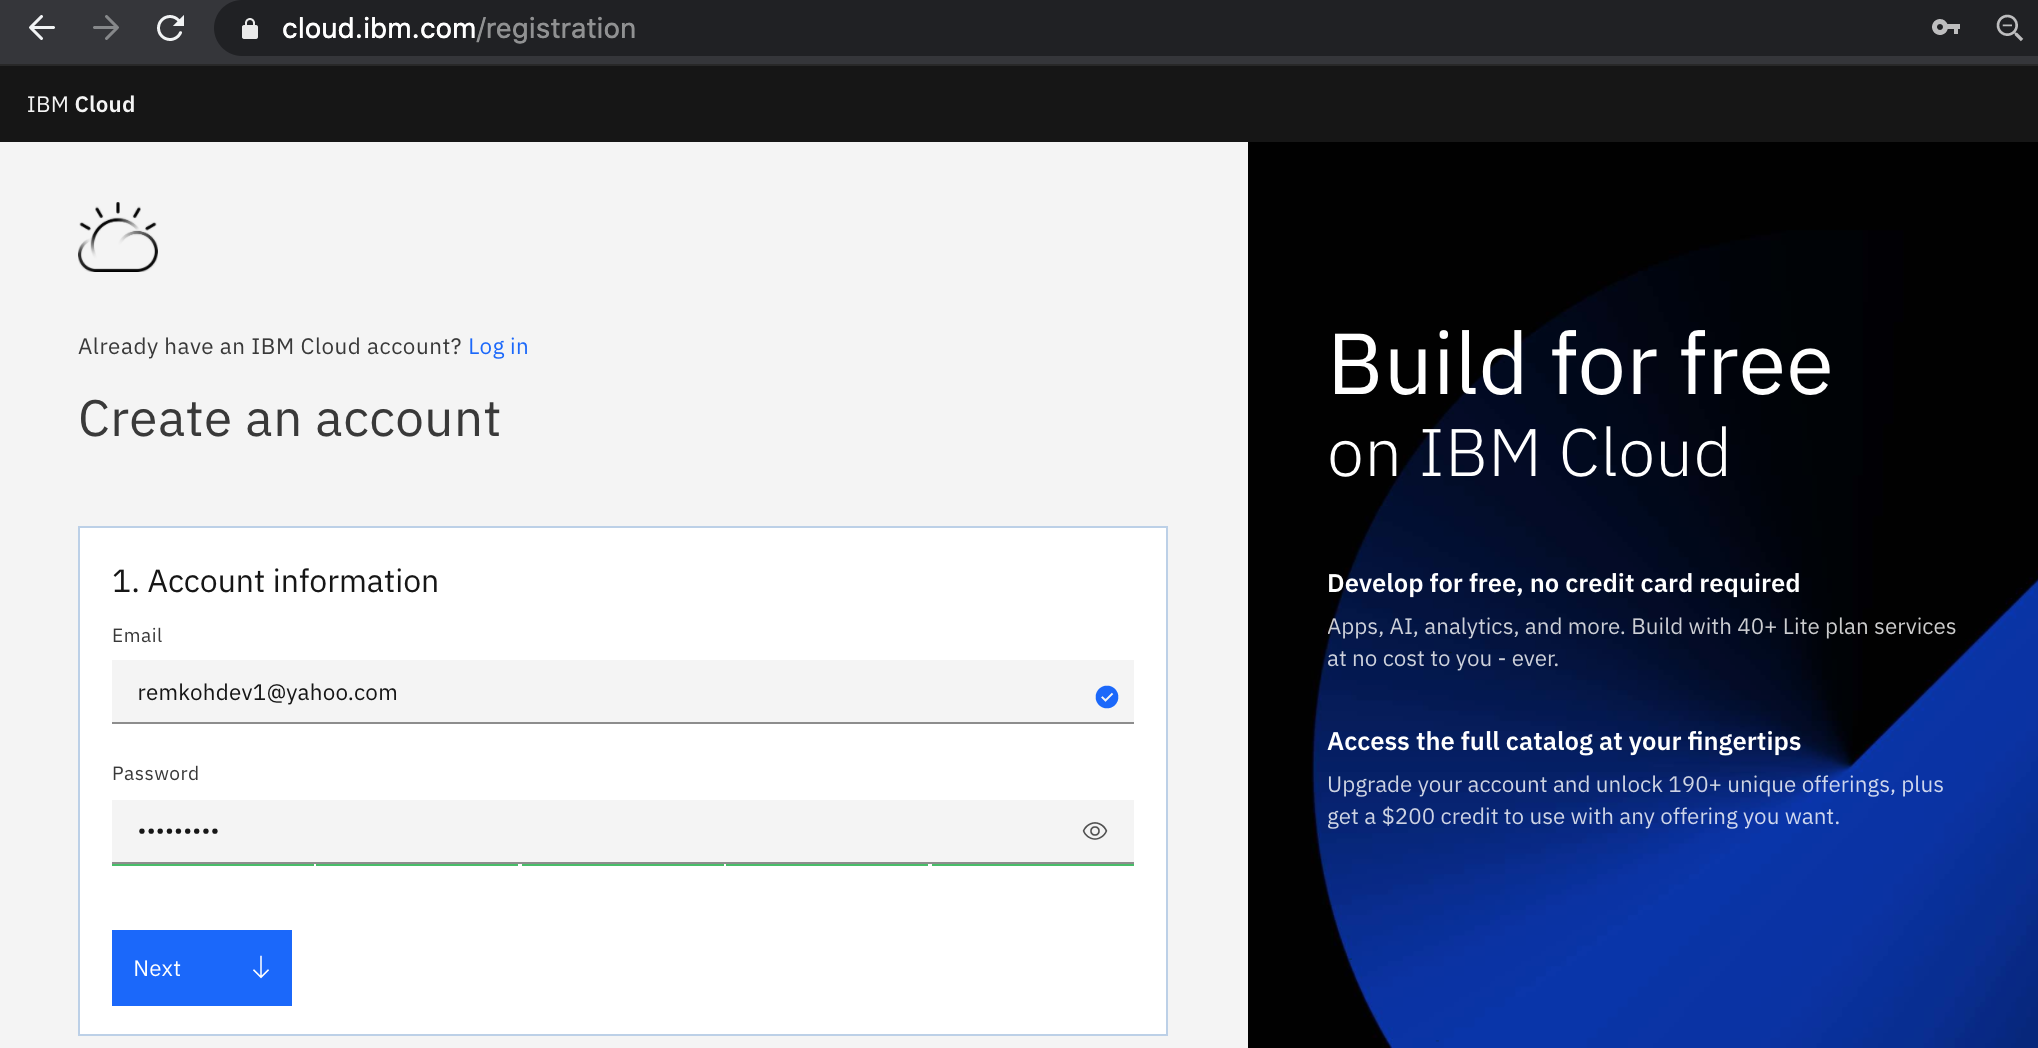Click the cloud illustration icon above the form
2038x1048 pixels.
118,238
